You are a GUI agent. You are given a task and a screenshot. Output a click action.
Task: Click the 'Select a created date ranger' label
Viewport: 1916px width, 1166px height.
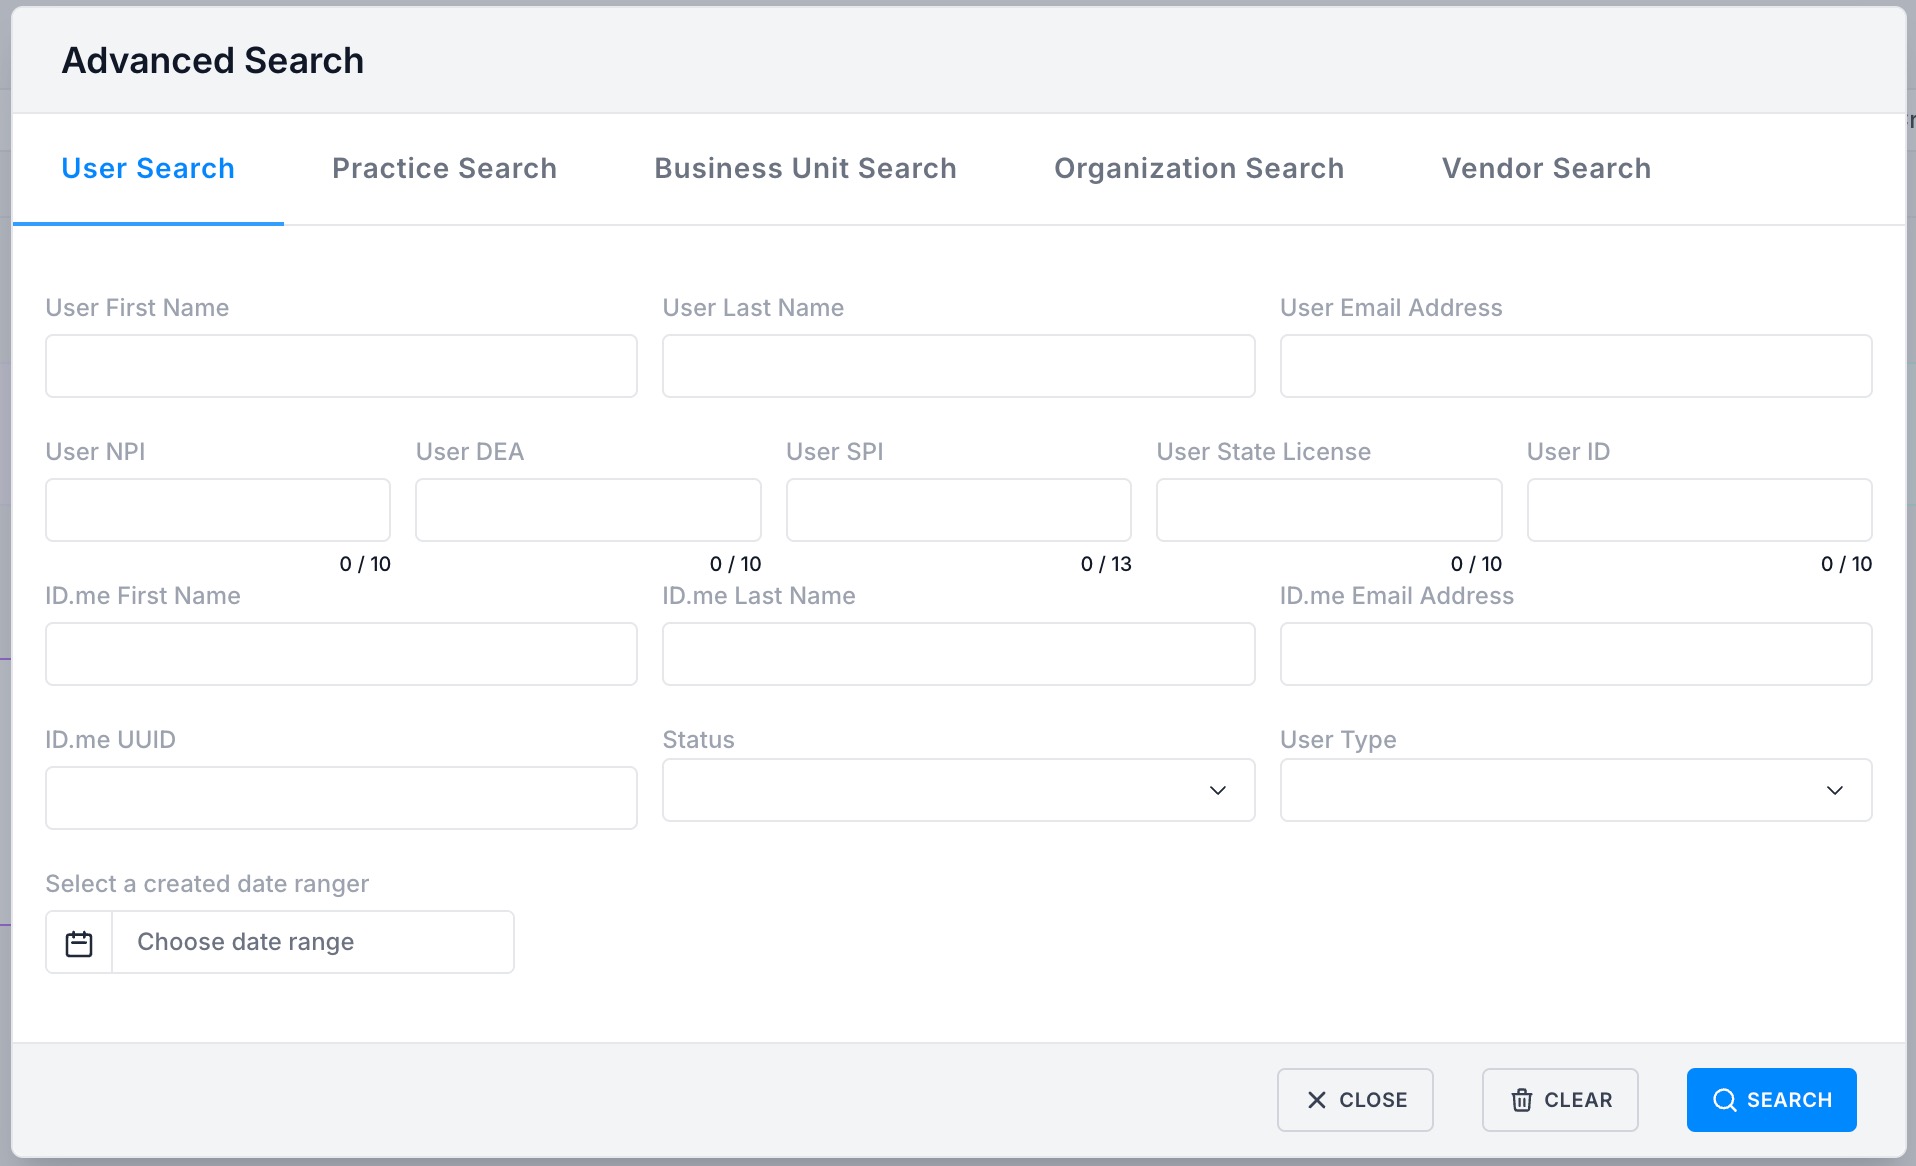tap(207, 884)
